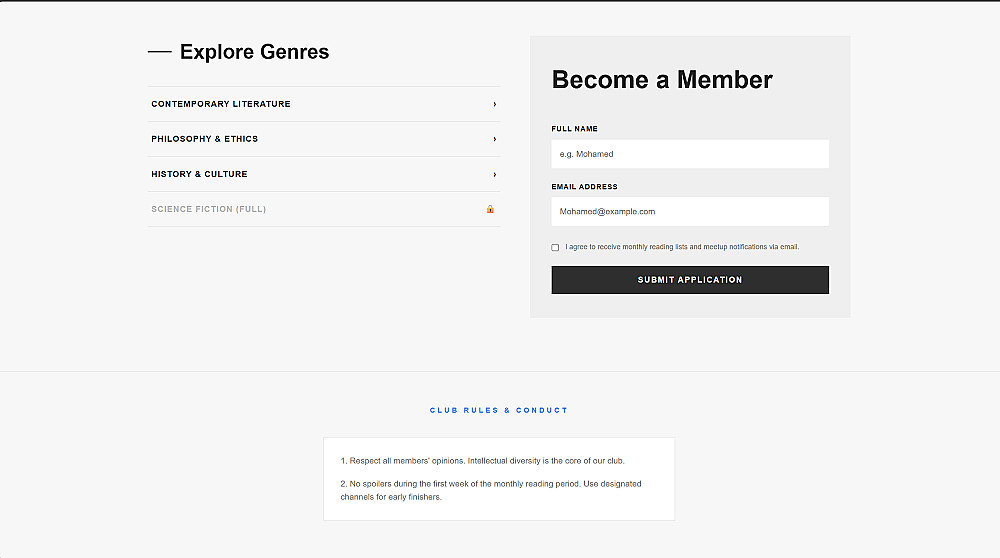Viewport: 1000px width, 558px height.
Task: Expand the Philosophy & Ethics genre row
Action: tap(205, 139)
